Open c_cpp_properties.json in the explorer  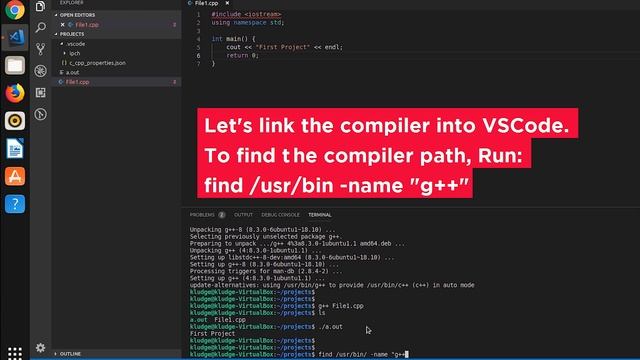coord(97,63)
